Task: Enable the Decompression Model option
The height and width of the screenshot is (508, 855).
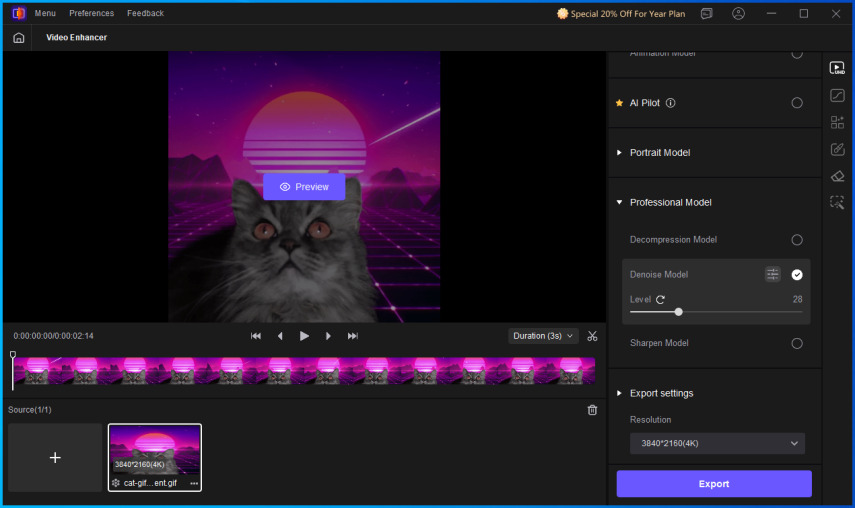Action: [x=797, y=240]
